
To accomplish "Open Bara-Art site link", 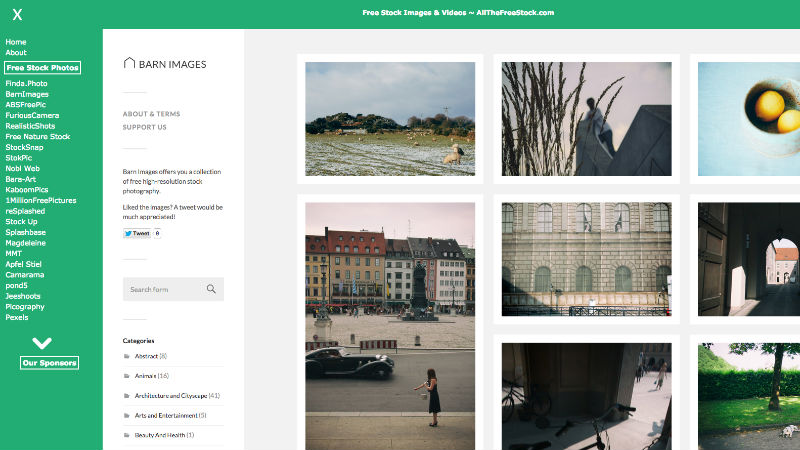I will click(21, 179).
